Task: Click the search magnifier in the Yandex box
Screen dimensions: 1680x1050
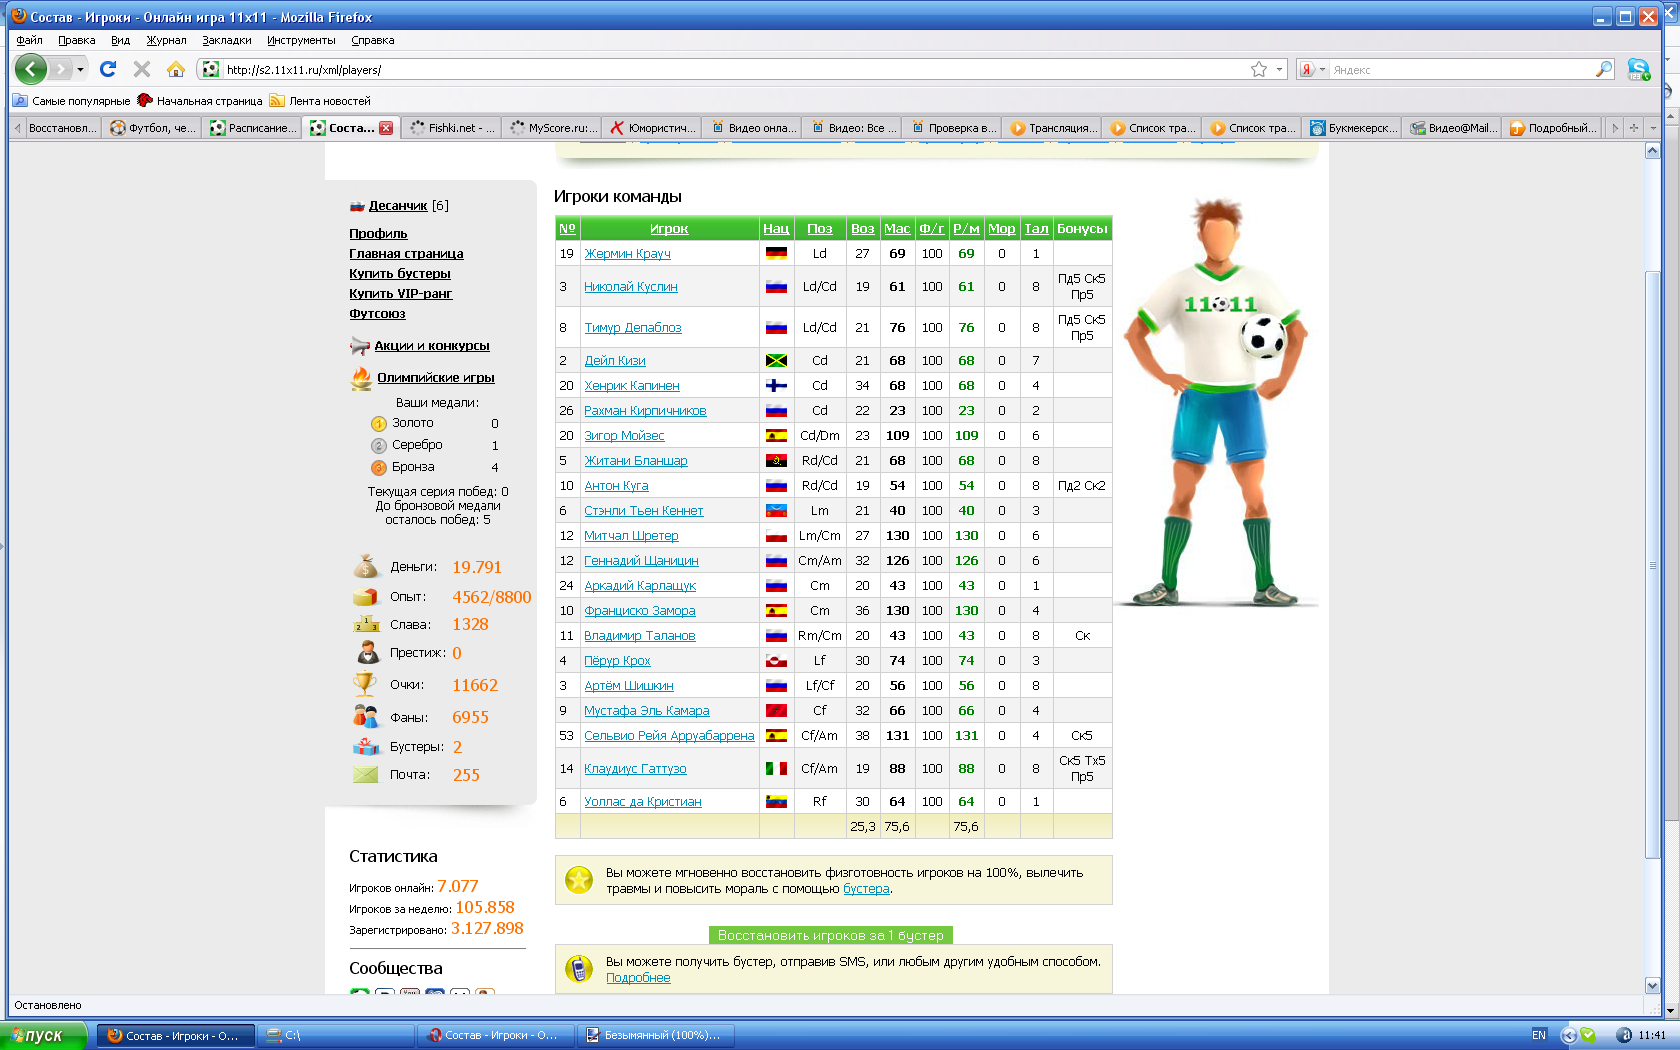Action: pos(1603,69)
